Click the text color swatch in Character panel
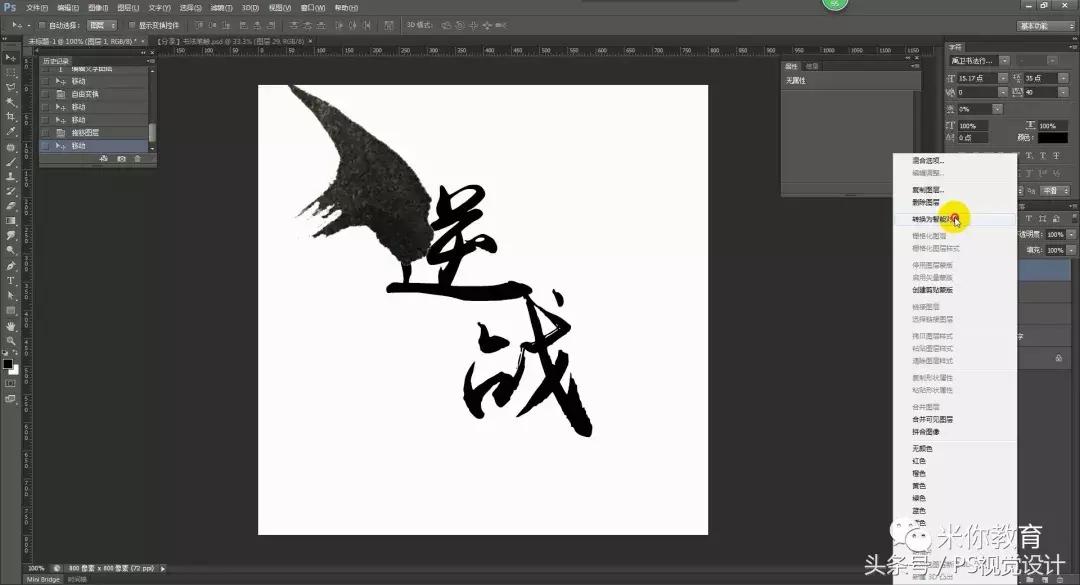Screen dimensions: 1080x585 click(x=1053, y=136)
